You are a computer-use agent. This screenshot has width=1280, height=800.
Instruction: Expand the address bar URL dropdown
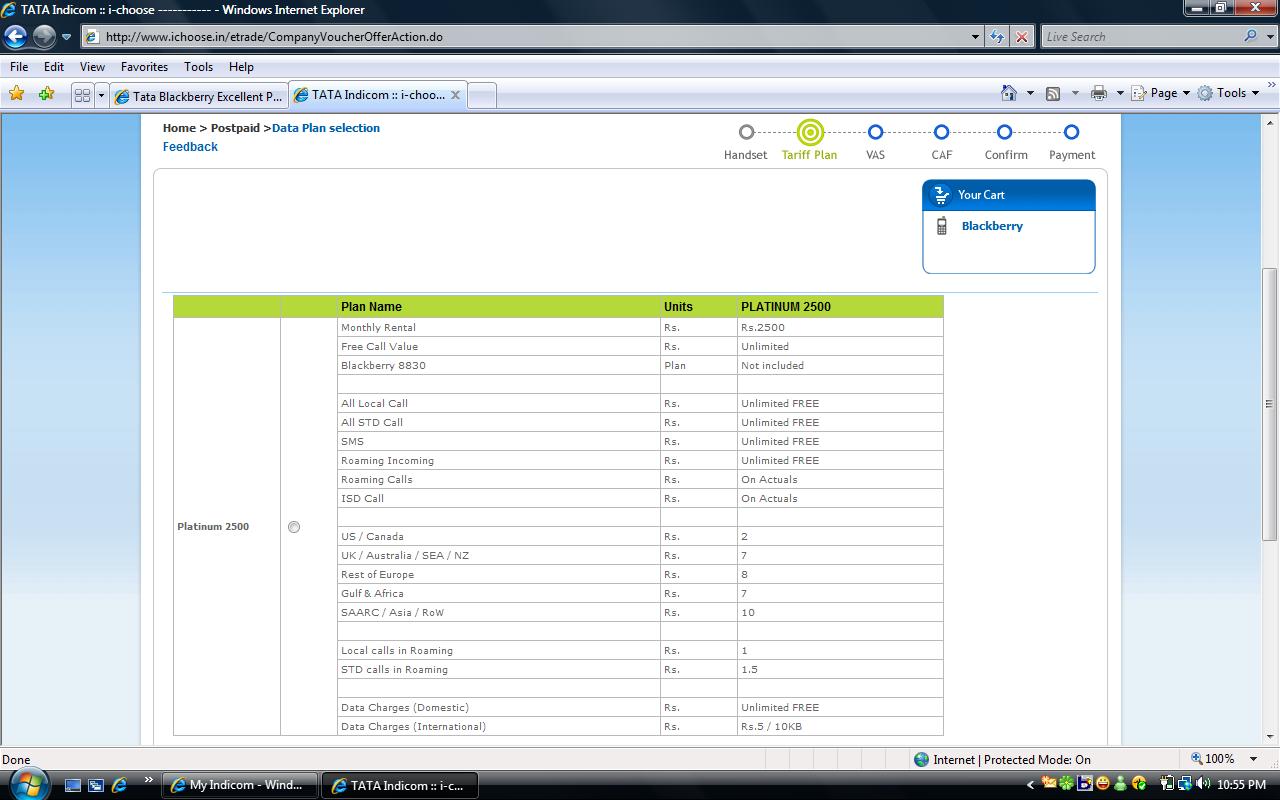(975, 37)
